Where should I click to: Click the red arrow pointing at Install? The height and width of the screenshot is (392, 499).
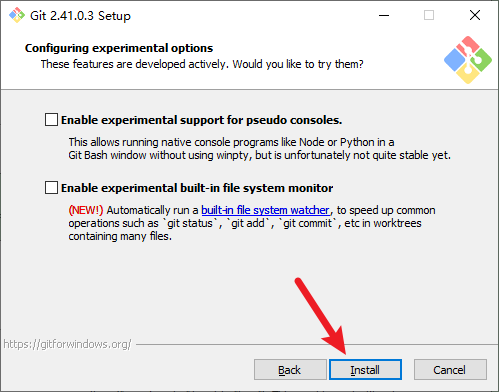click(321, 316)
